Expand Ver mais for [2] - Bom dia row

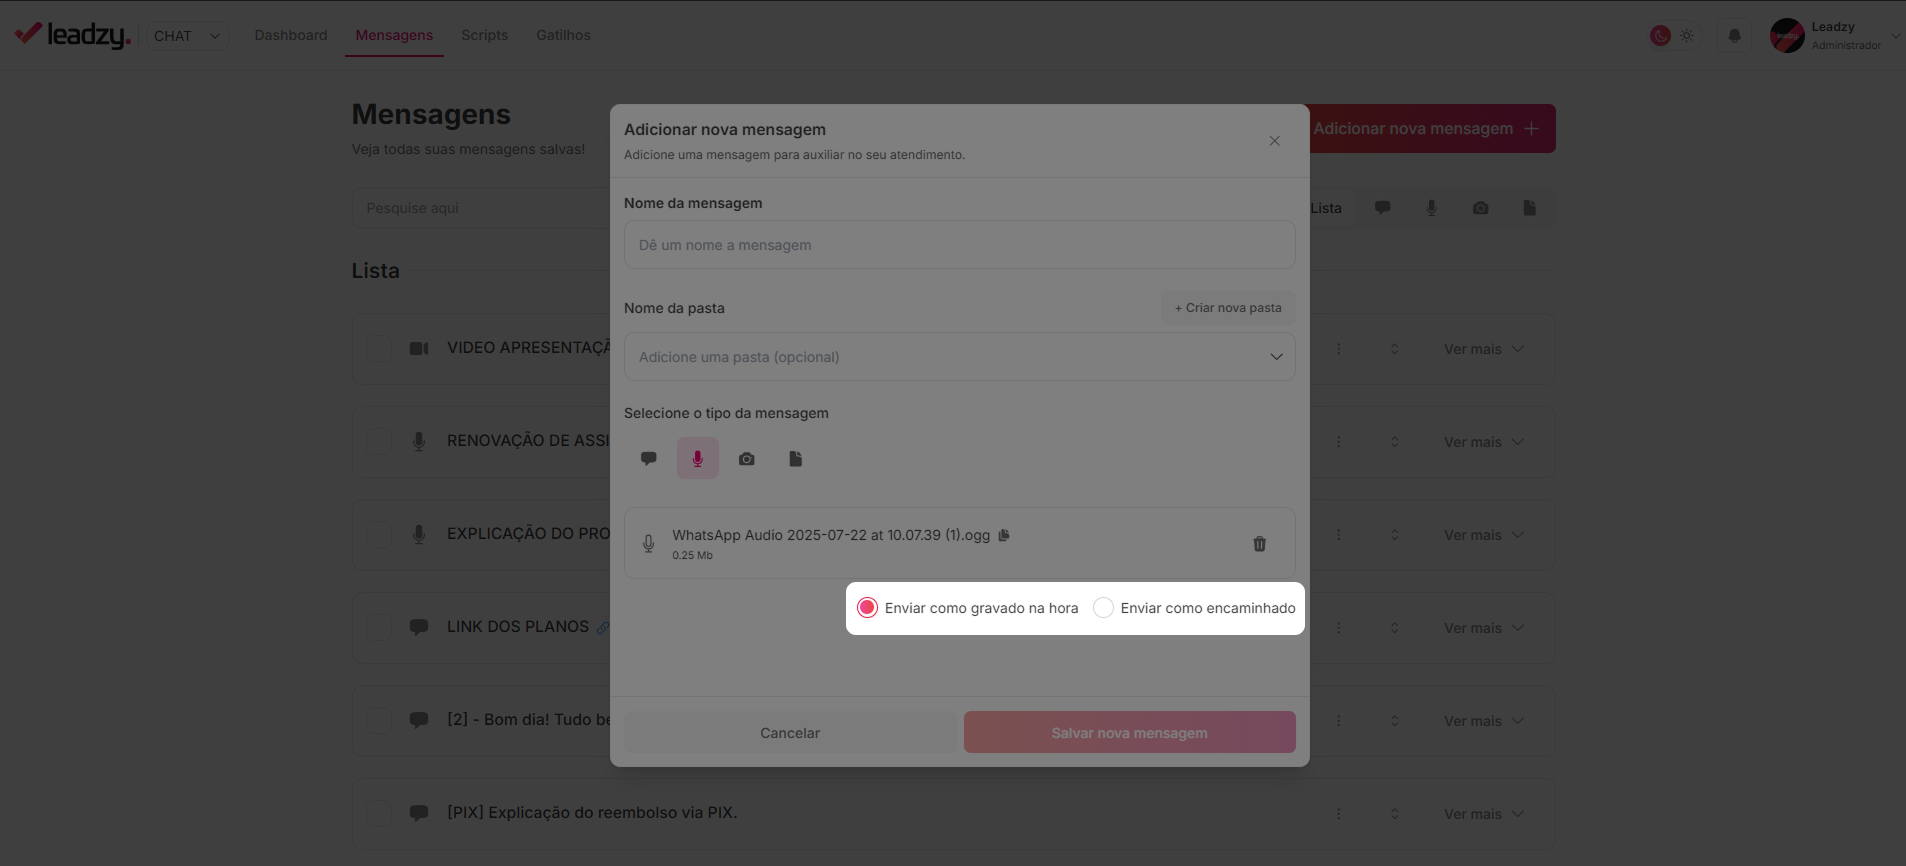point(1484,721)
